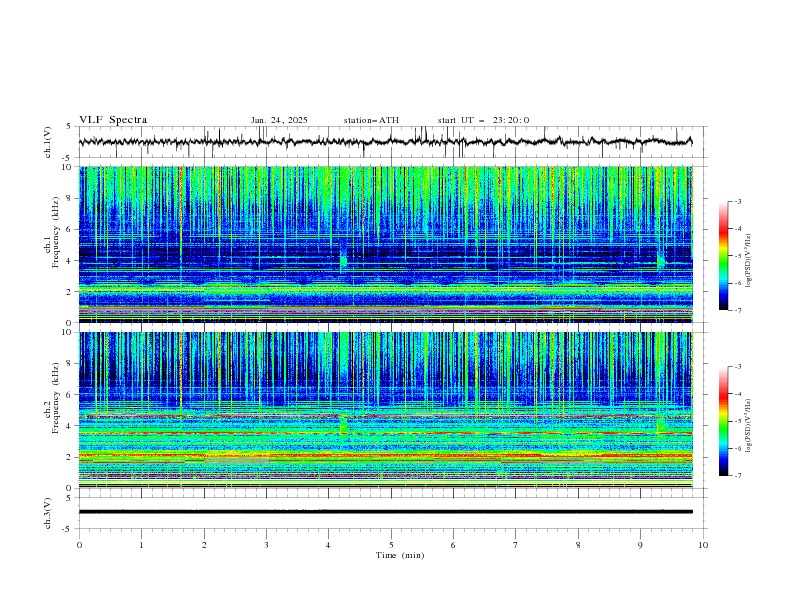Select the "start UT = 23:20:0" text

483,120
